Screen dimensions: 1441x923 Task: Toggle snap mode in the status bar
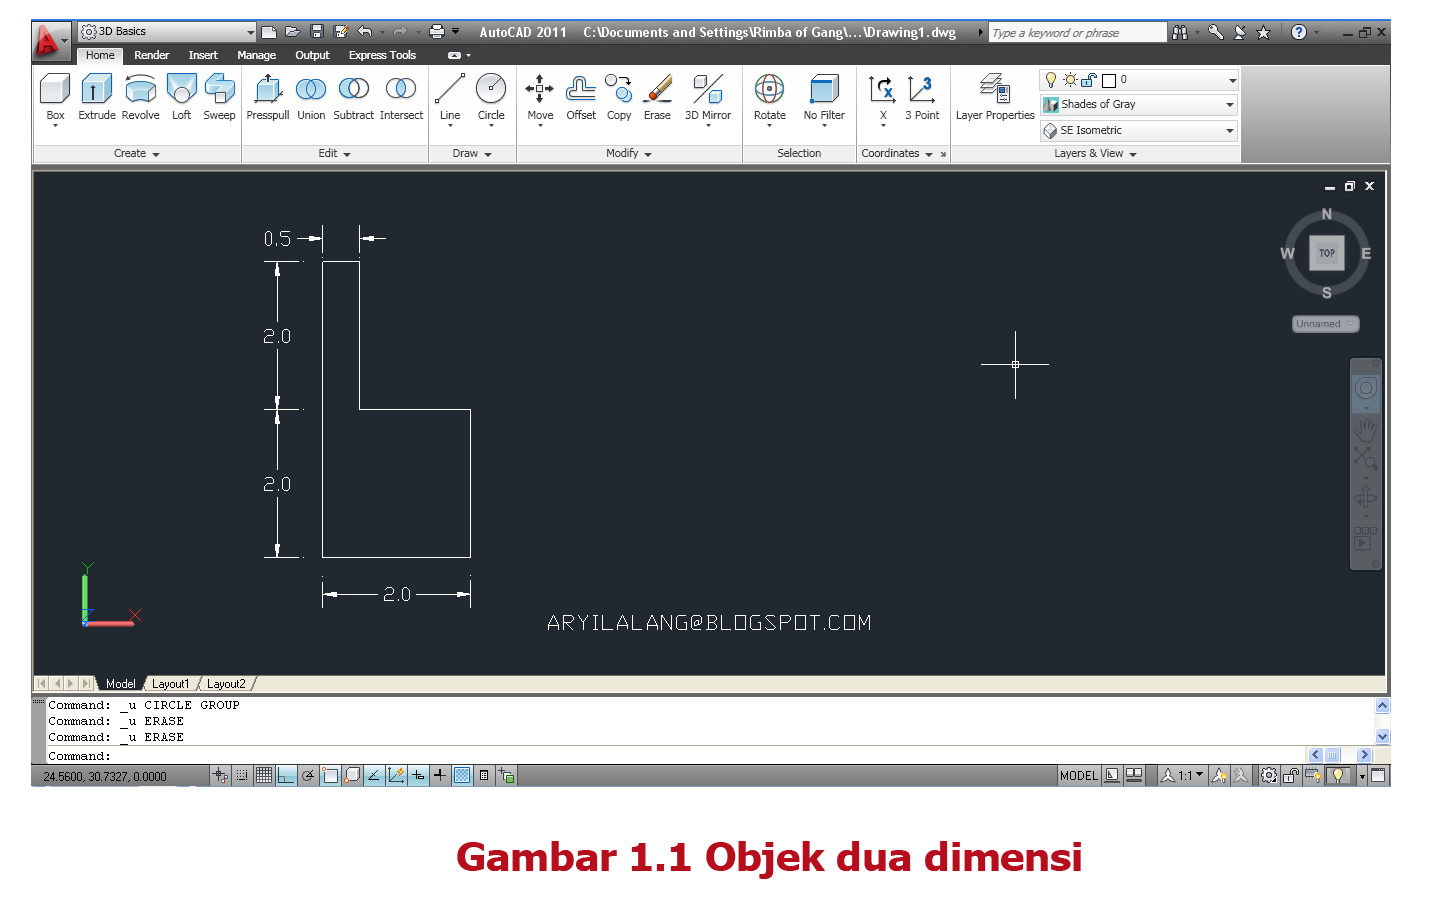(241, 775)
